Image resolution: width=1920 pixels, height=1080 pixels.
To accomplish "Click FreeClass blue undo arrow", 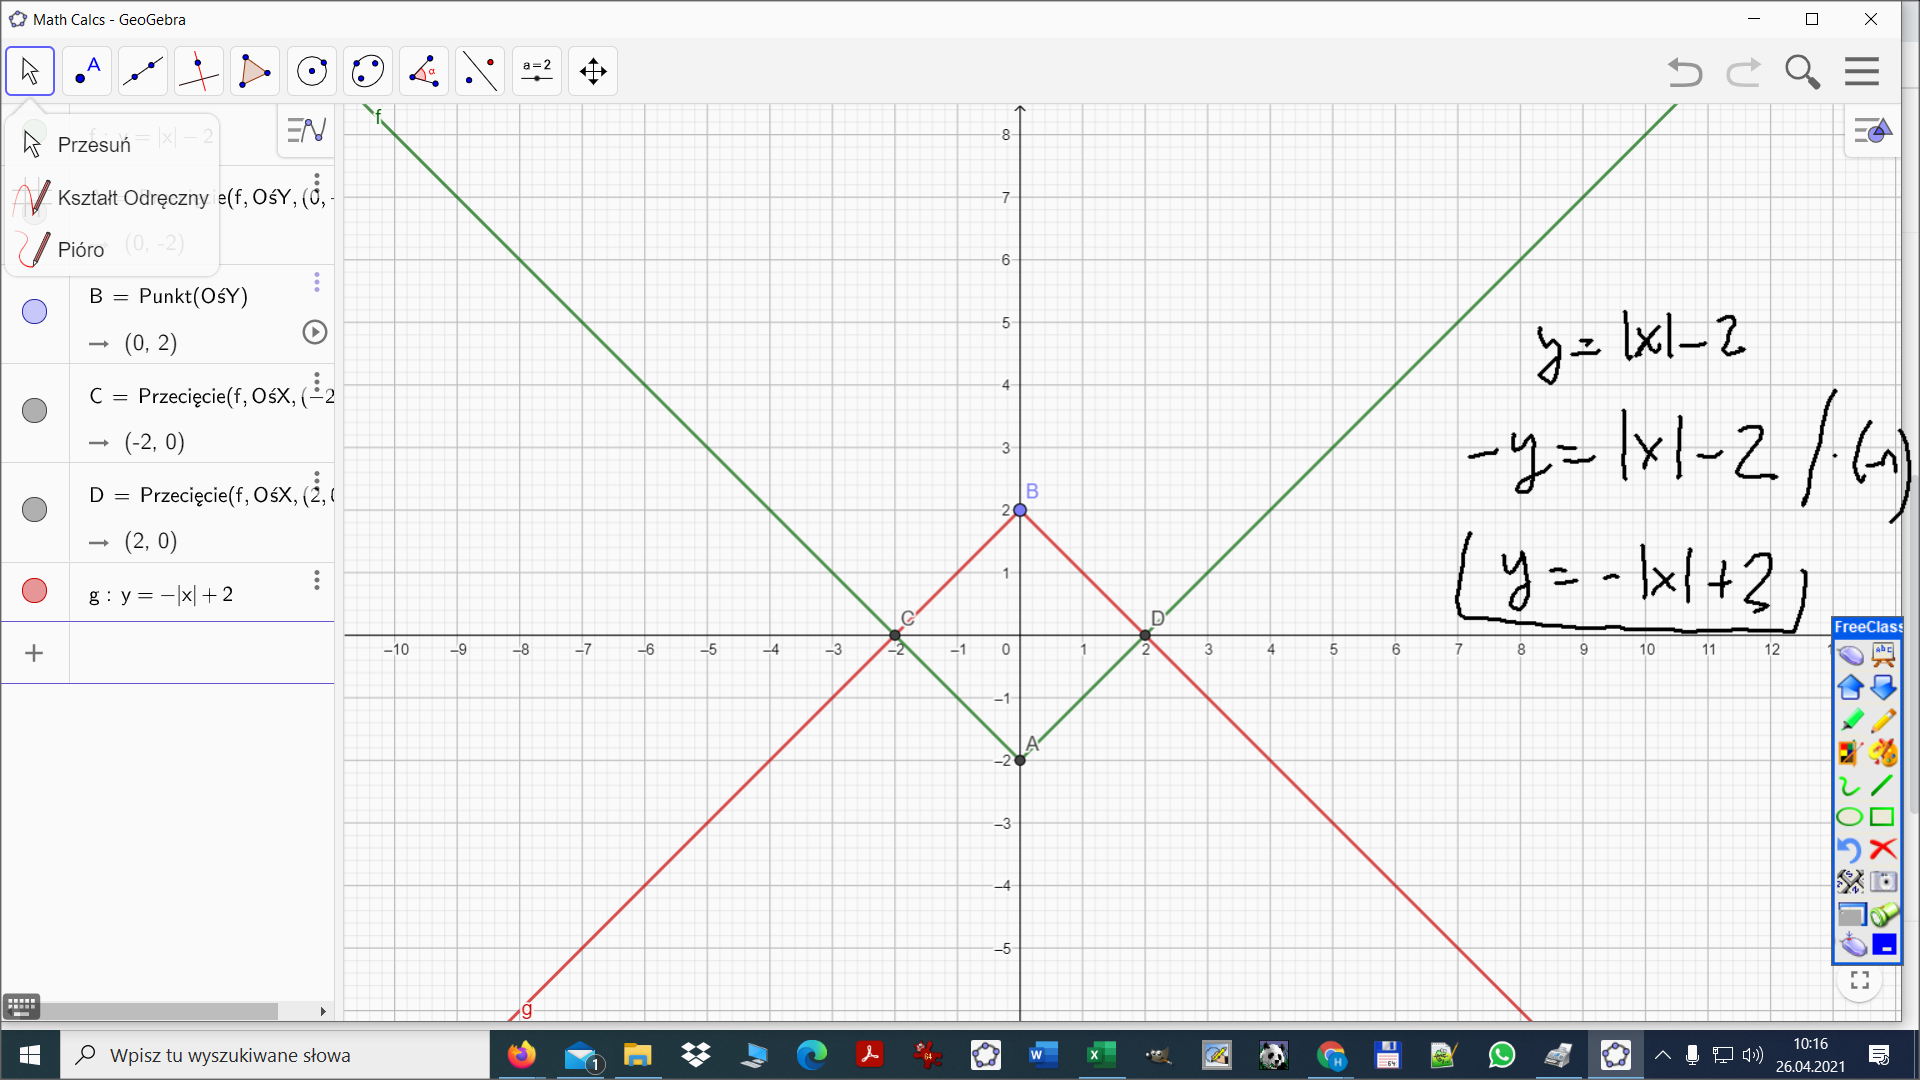I will click(1850, 849).
